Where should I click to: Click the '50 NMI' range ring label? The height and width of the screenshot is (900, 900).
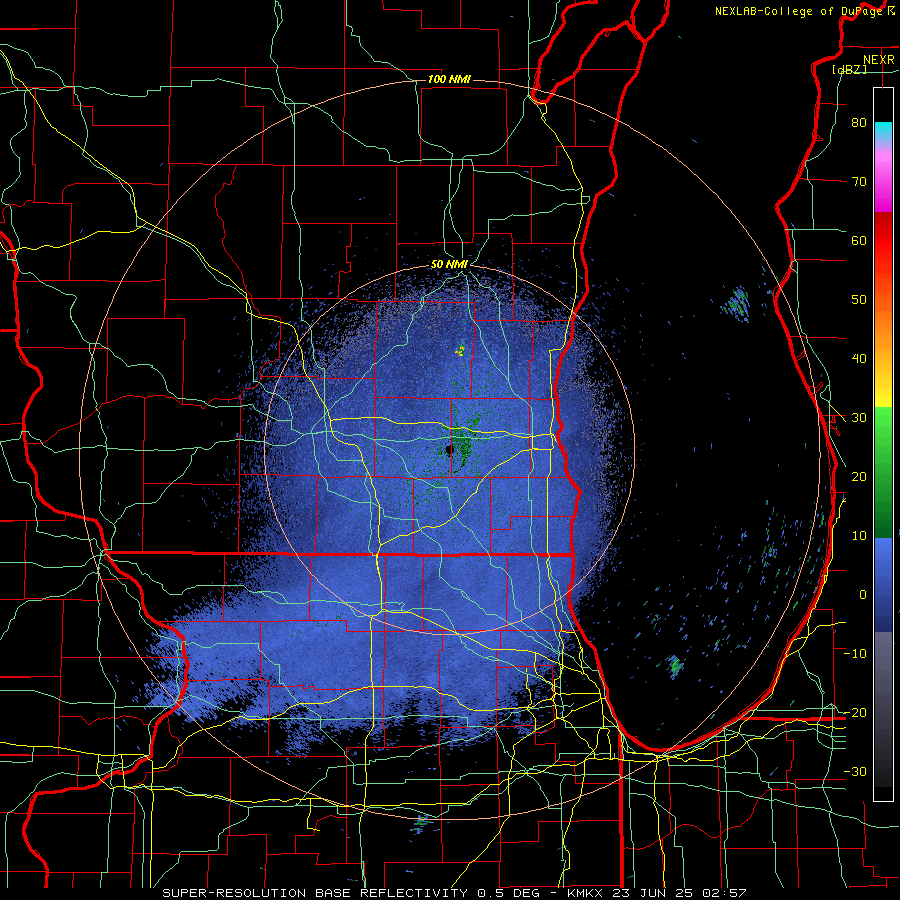(x=449, y=264)
